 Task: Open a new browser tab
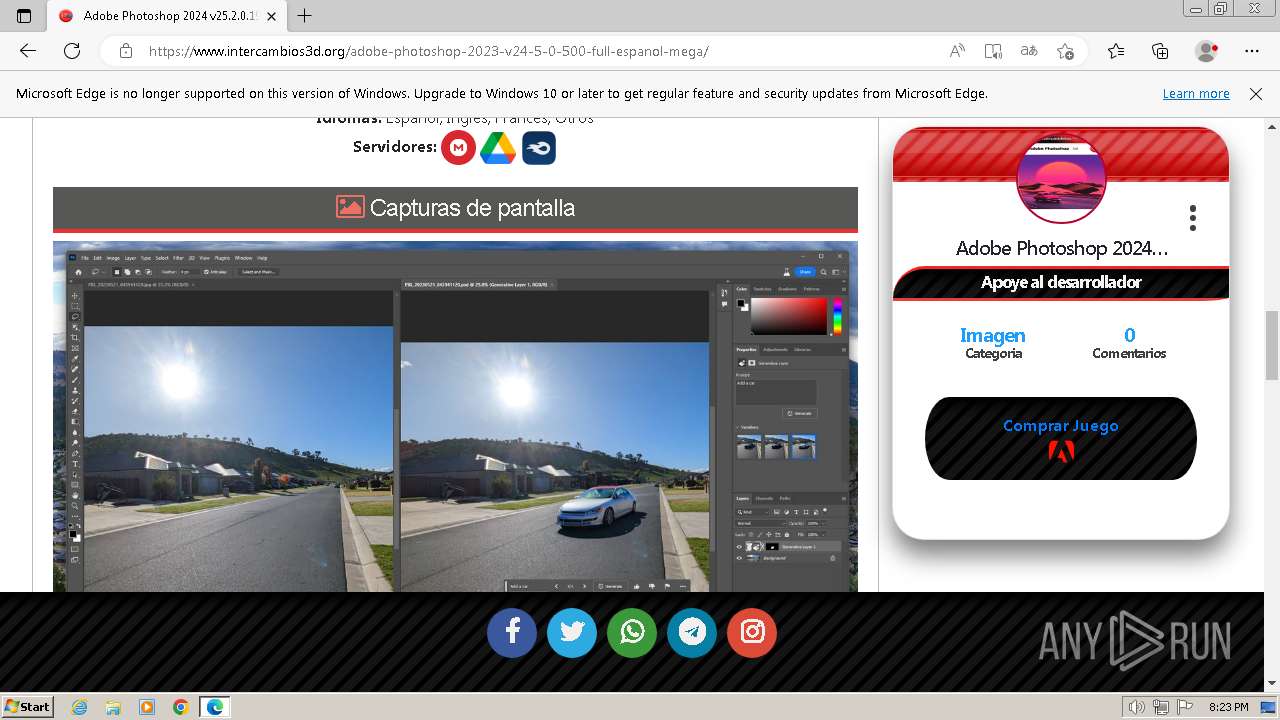click(x=305, y=16)
